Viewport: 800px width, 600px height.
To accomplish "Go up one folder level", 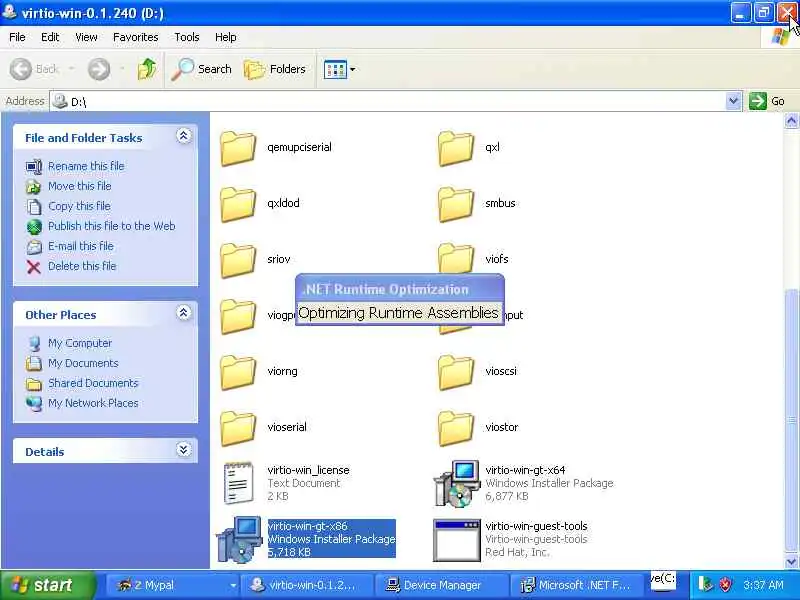I will pyautogui.click(x=147, y=69).
